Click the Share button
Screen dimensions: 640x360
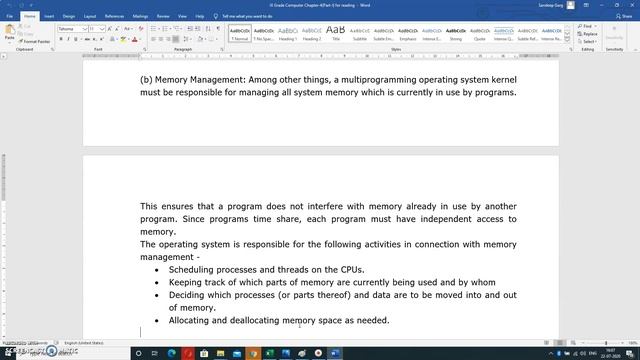[624, 16]
